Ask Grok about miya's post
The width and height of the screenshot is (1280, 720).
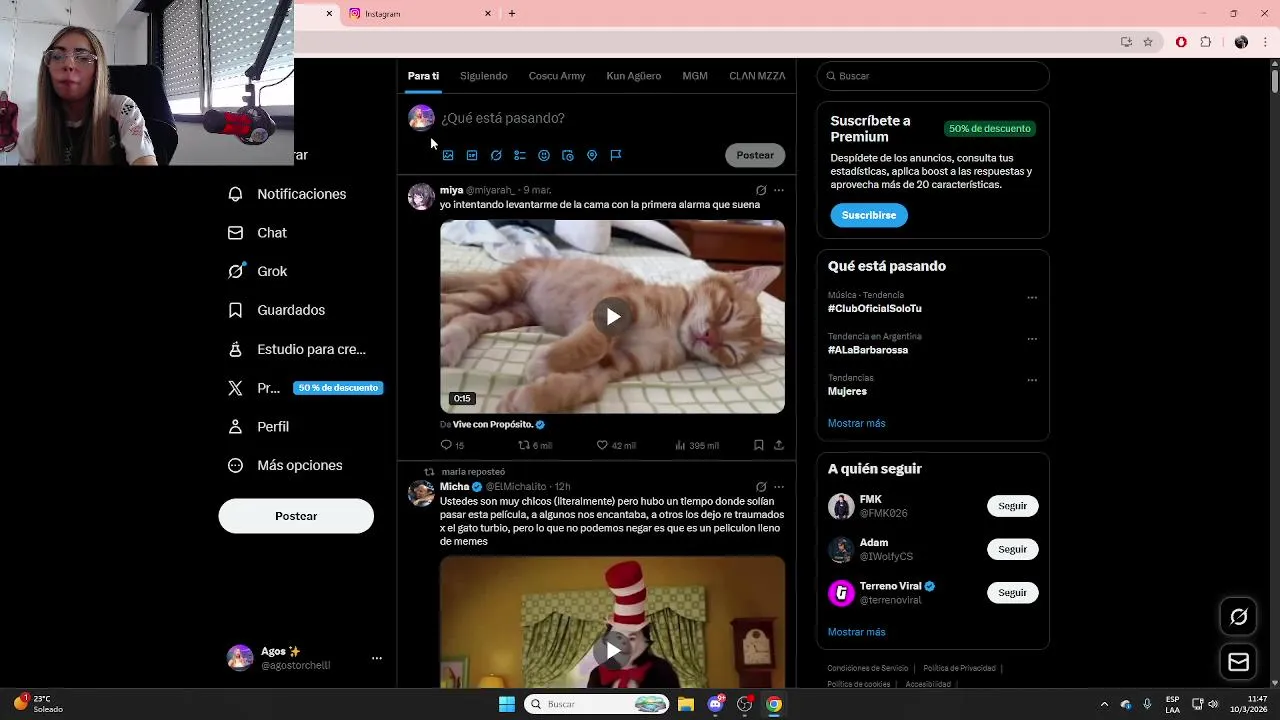pyautogui.click(x=761, y=190)
